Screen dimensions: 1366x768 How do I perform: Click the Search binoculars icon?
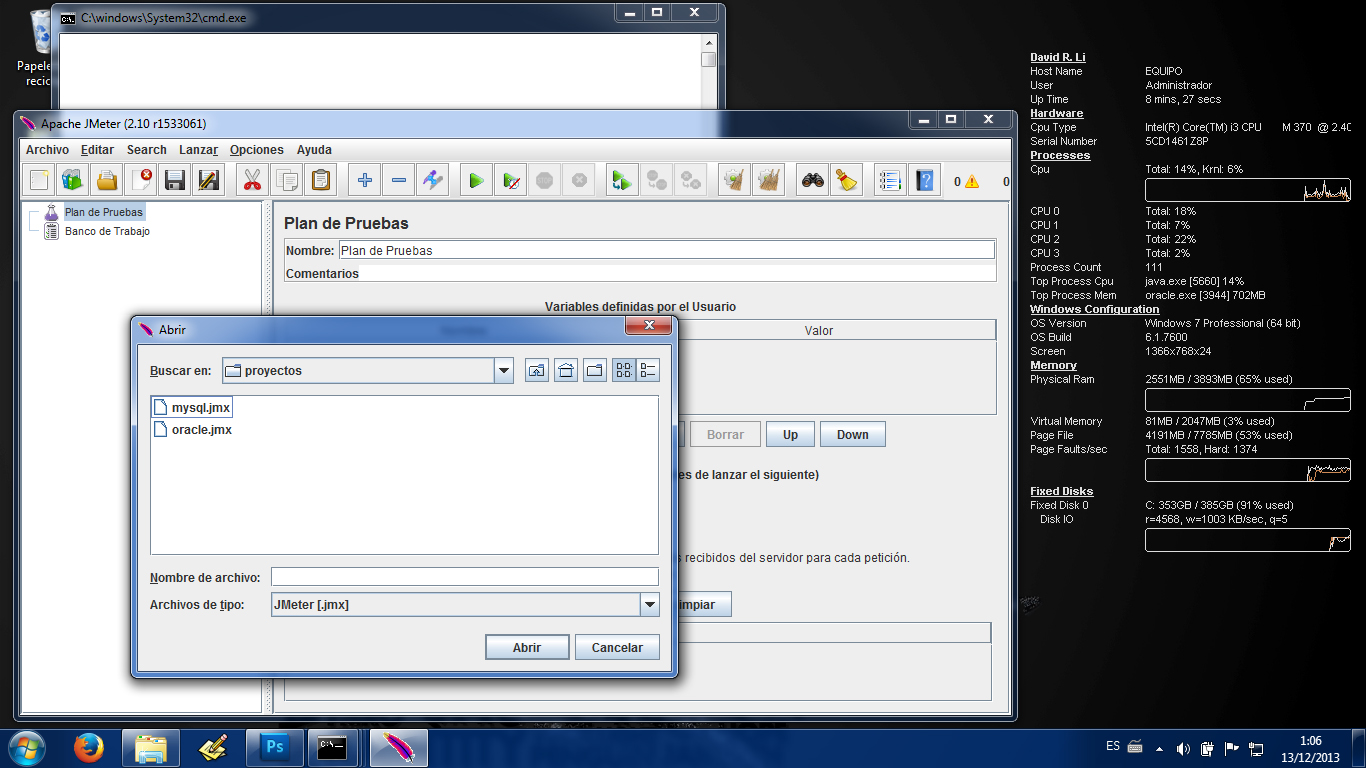pos(812,181)
